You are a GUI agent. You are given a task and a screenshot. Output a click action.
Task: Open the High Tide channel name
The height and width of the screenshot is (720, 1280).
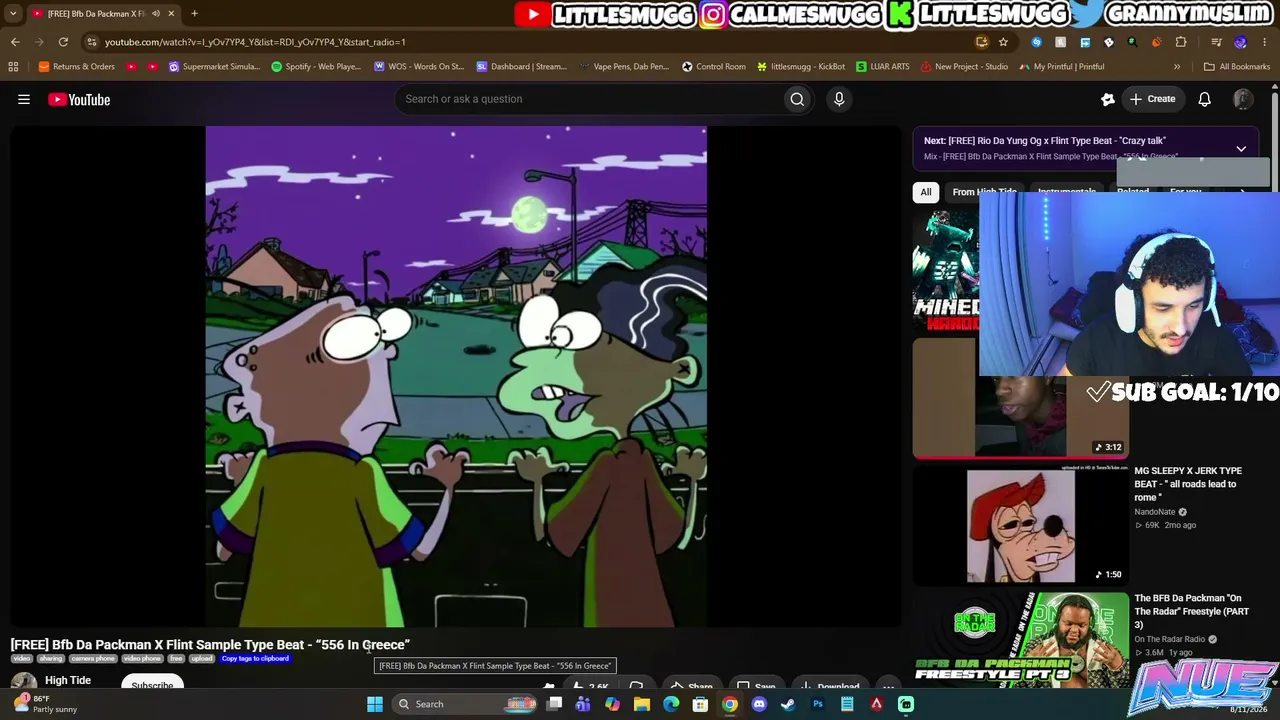(x=68, y=681)
